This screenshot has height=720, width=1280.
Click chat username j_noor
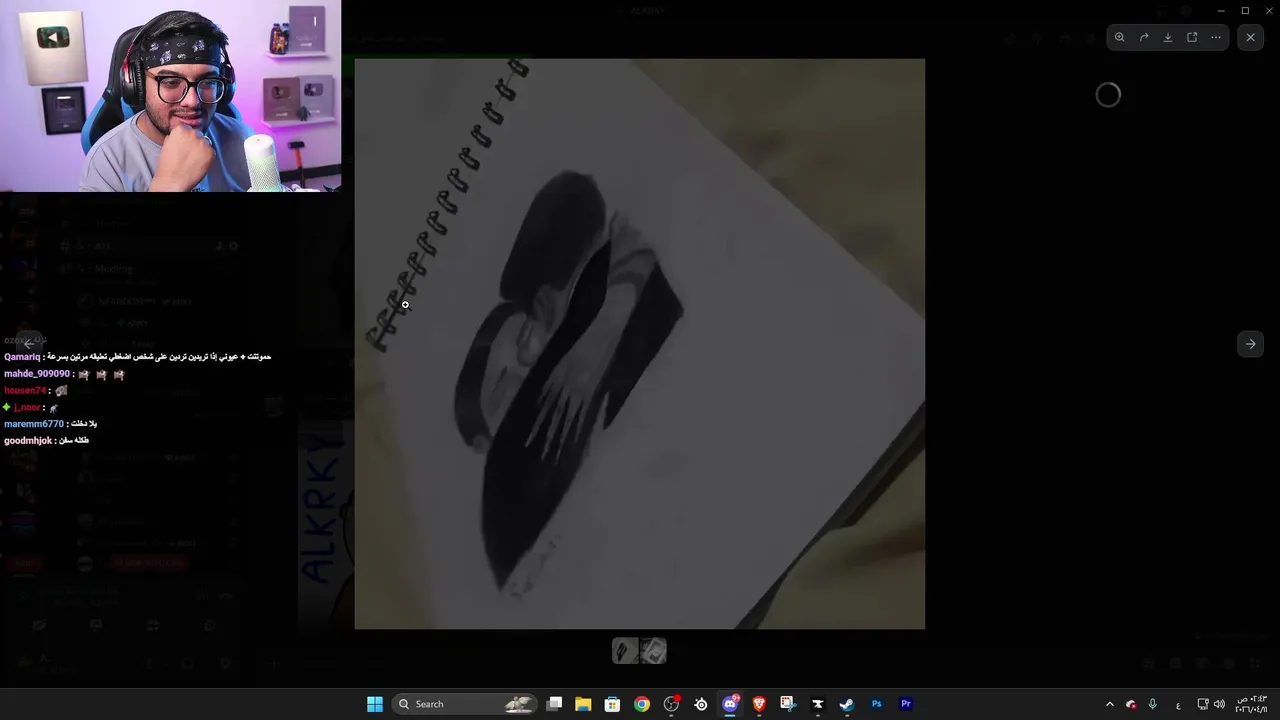pyautogui.click(x=27, y=408)
